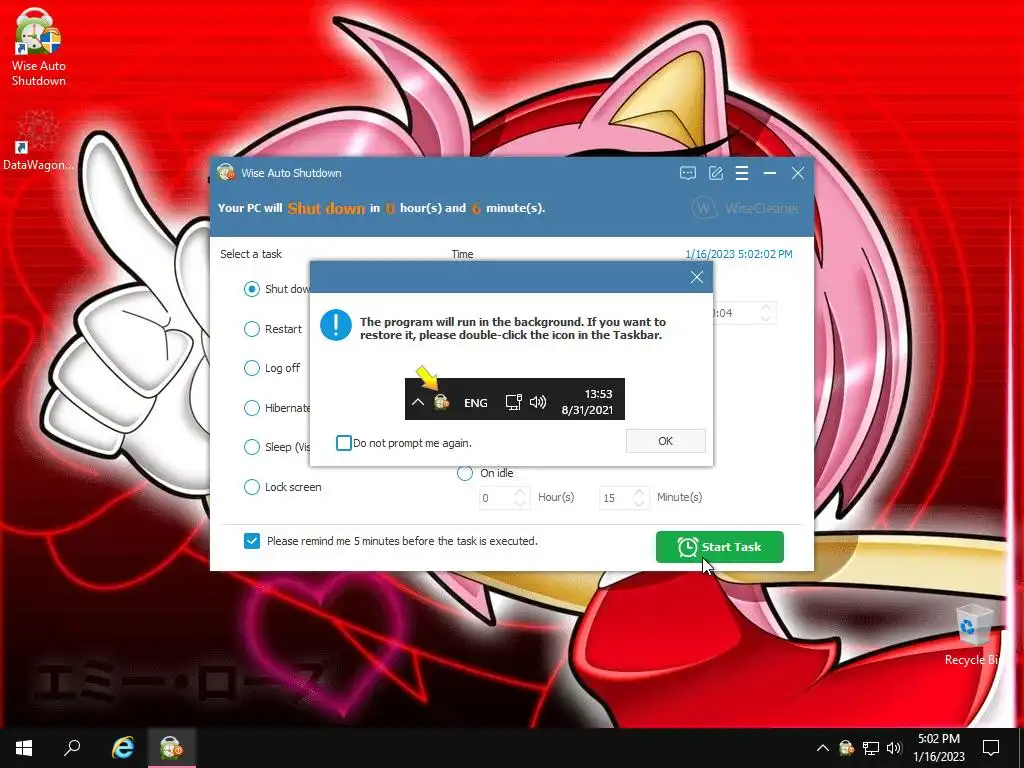Uncheck the 5 minutes reminder checkbox
This screenshot has width=1024, height=768.
(251, 541)
